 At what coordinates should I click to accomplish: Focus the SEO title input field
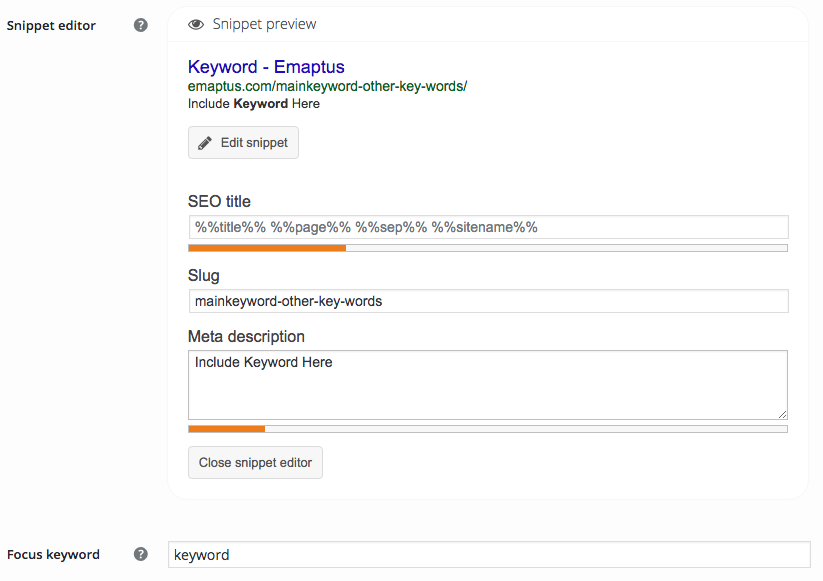(x=488, y=227)
